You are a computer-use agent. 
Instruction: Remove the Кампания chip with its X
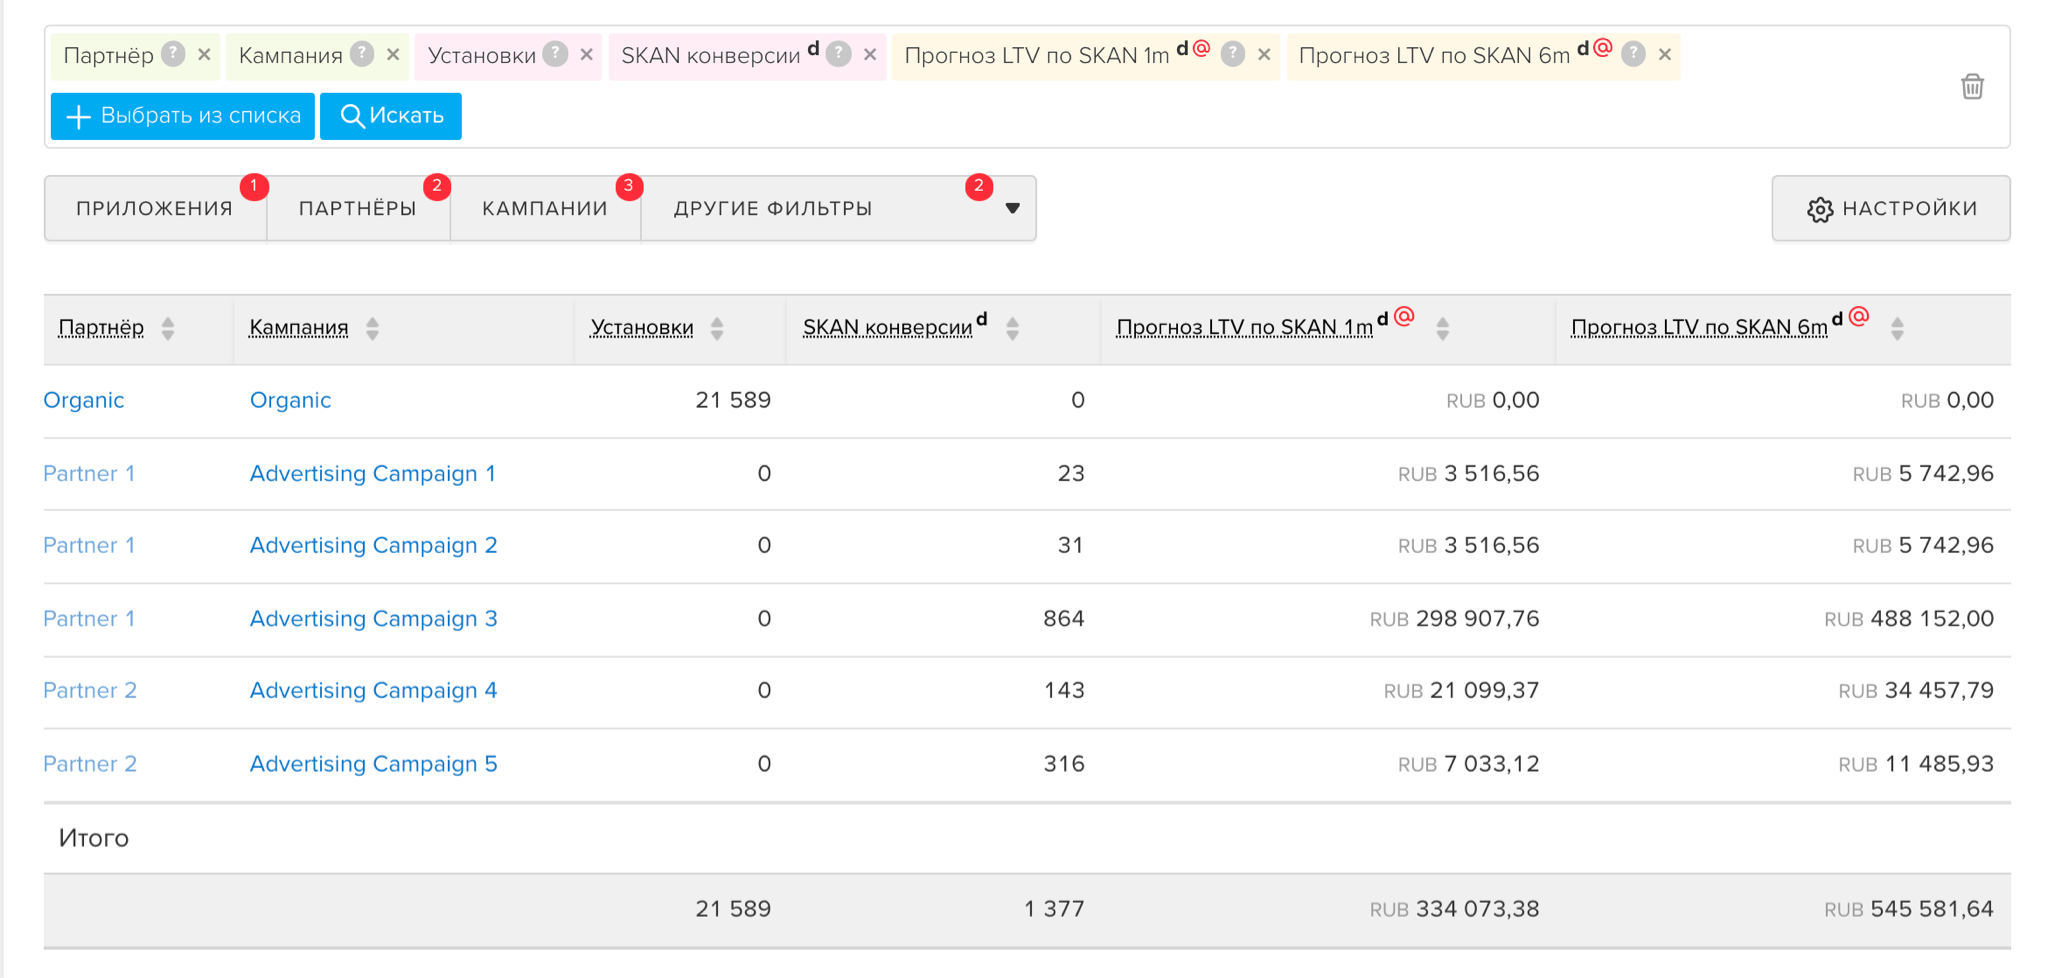[x=393, y=55]
